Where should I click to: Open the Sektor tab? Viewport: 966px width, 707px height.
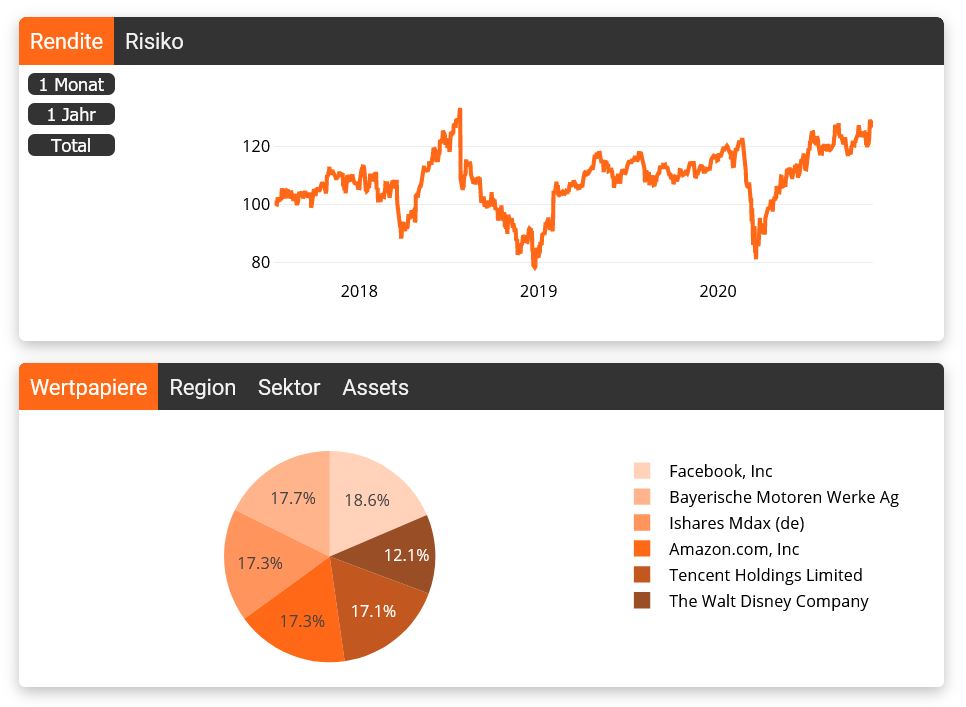(x=289, y=386)
